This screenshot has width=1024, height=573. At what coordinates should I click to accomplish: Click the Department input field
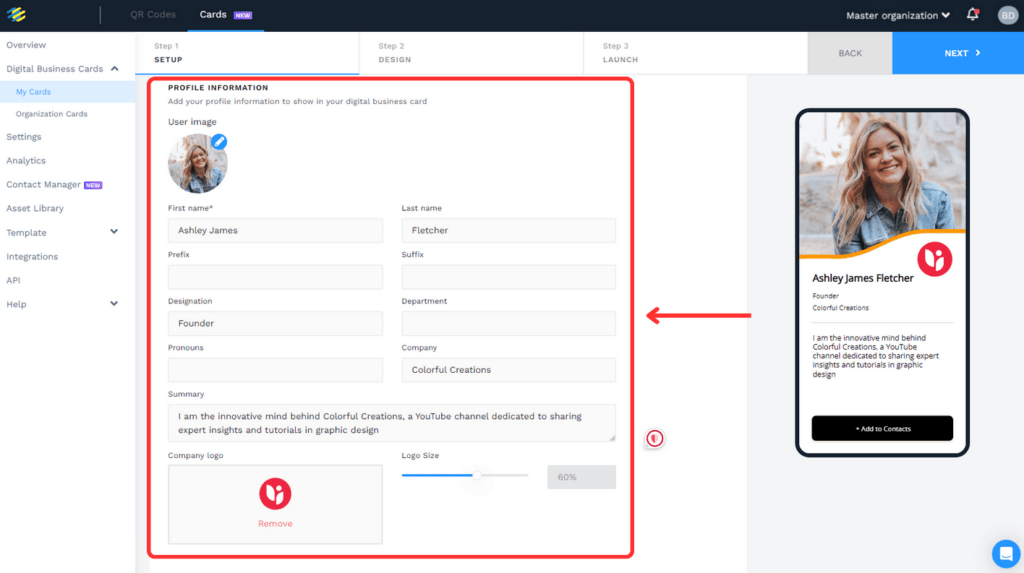(508, 324)
